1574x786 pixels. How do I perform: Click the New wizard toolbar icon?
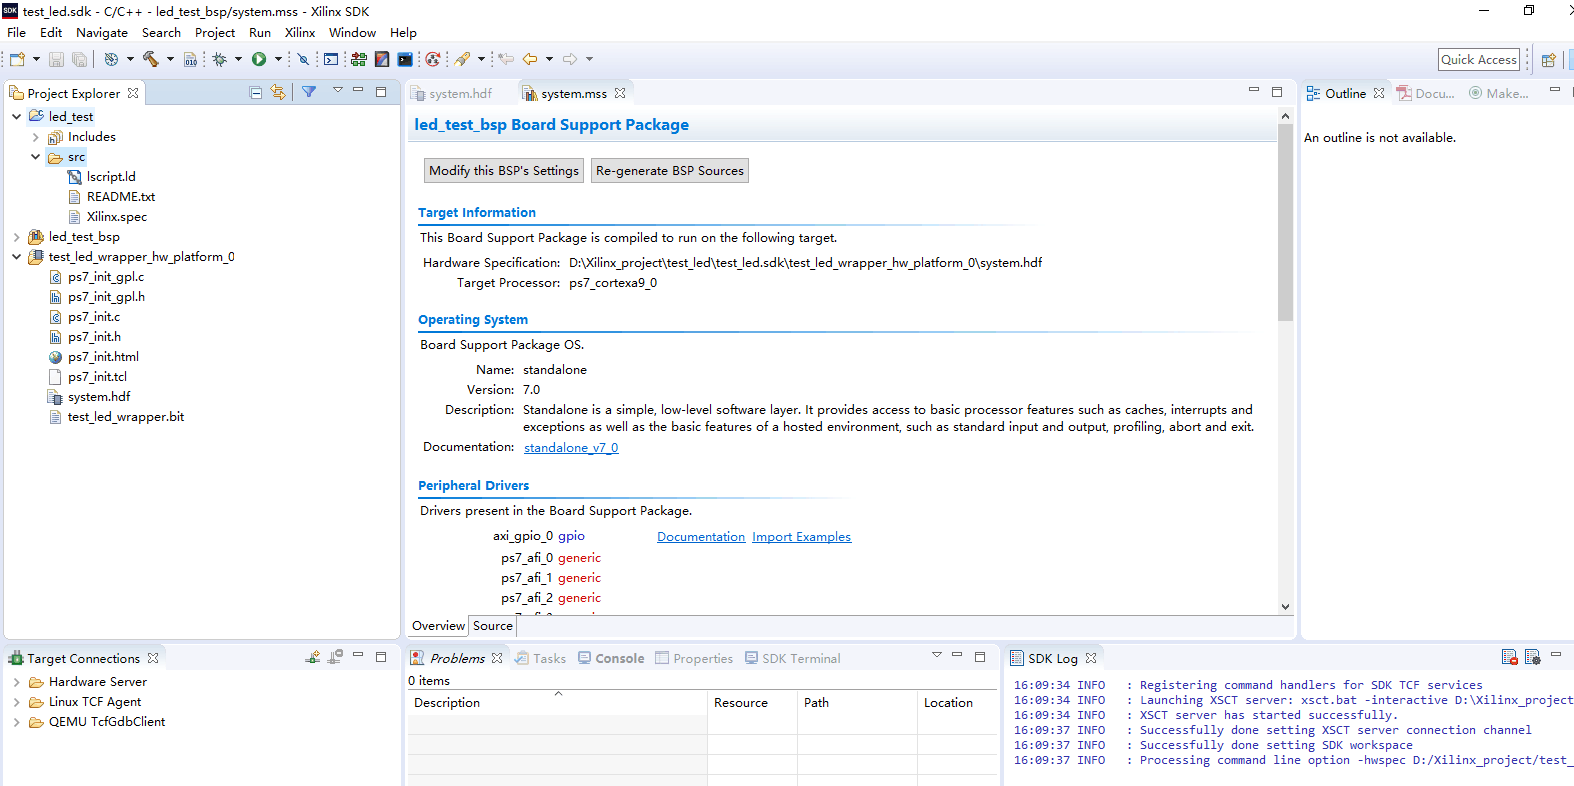[x=17, y=59]
